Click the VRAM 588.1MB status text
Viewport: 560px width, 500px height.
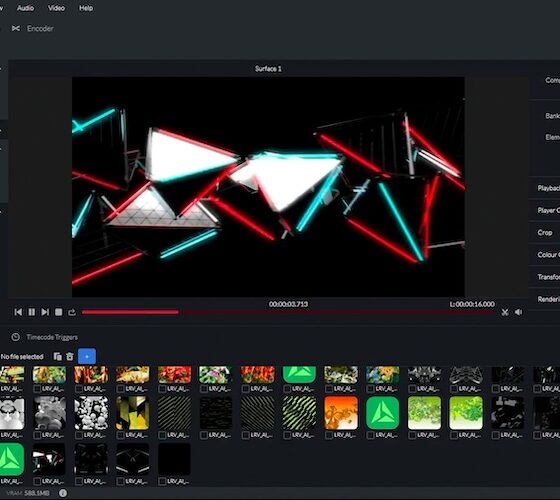pyautogui.click(x=28, y=493)
